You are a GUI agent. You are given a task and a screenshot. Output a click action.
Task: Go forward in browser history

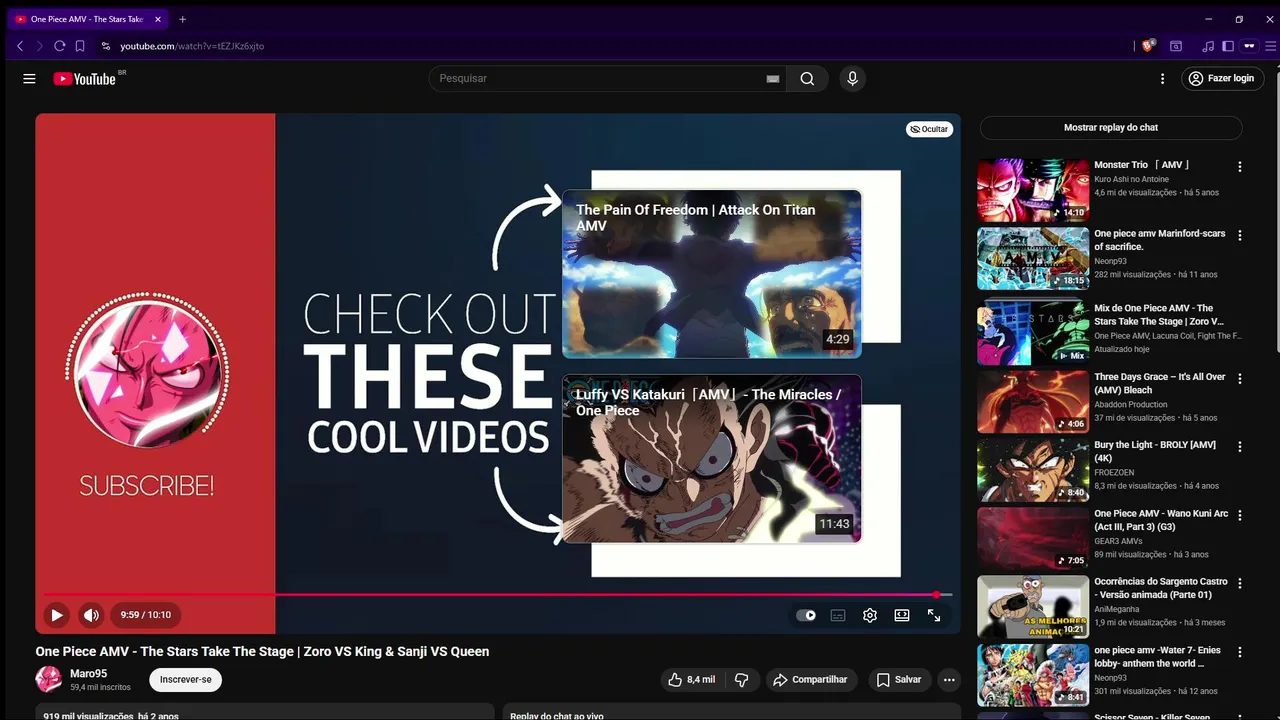[x=40, y=46]
